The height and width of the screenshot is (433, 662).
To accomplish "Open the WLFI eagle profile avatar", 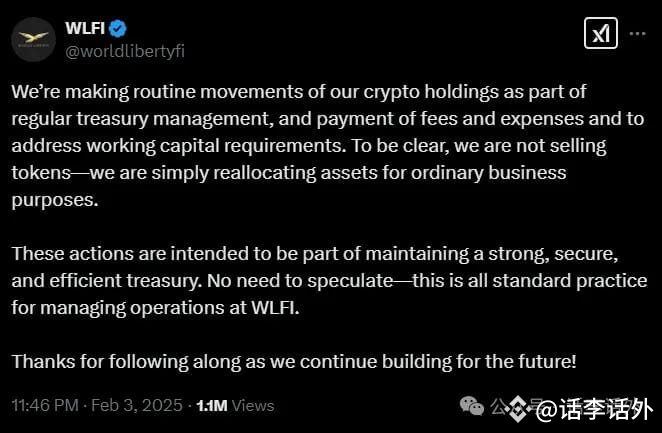I will click(x=33, y=39).
